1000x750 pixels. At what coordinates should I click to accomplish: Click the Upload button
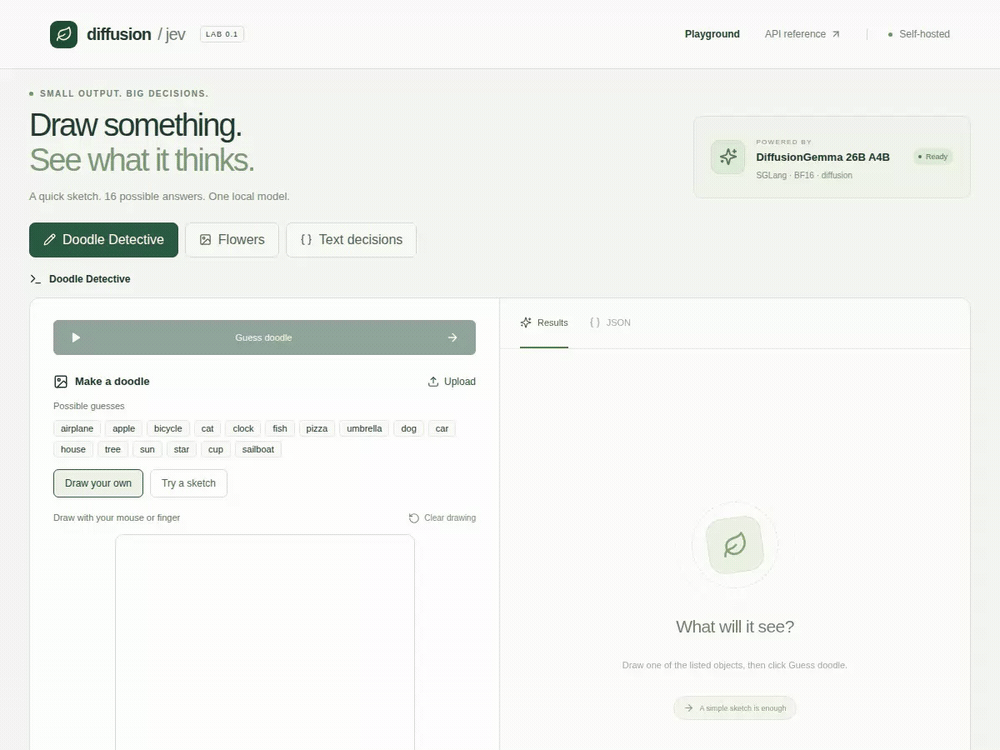[452, 381]
